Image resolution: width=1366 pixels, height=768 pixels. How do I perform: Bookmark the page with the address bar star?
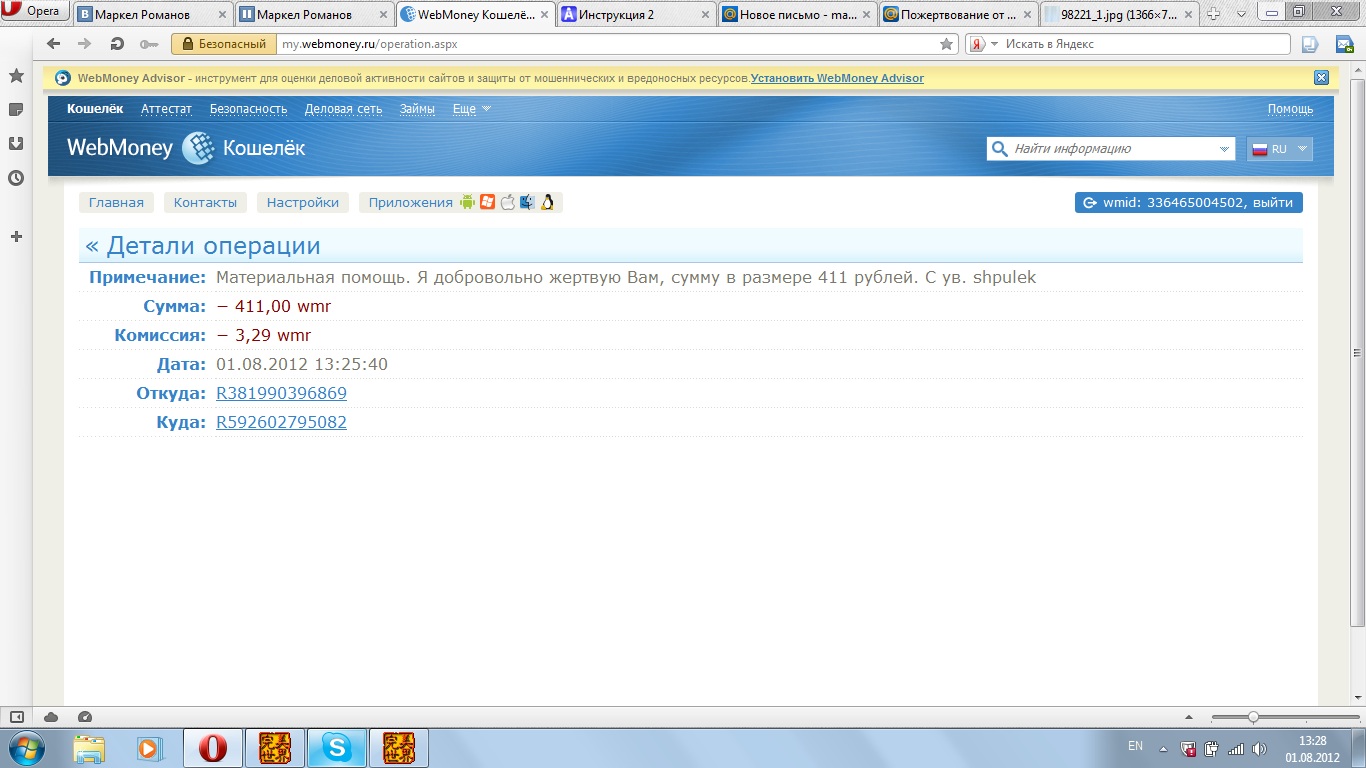(947, 44)
